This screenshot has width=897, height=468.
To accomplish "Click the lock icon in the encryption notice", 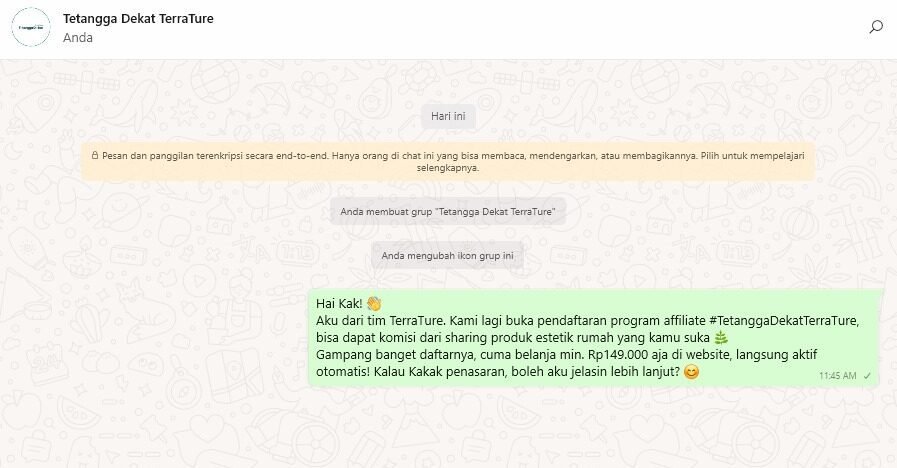I will (95, 155).
